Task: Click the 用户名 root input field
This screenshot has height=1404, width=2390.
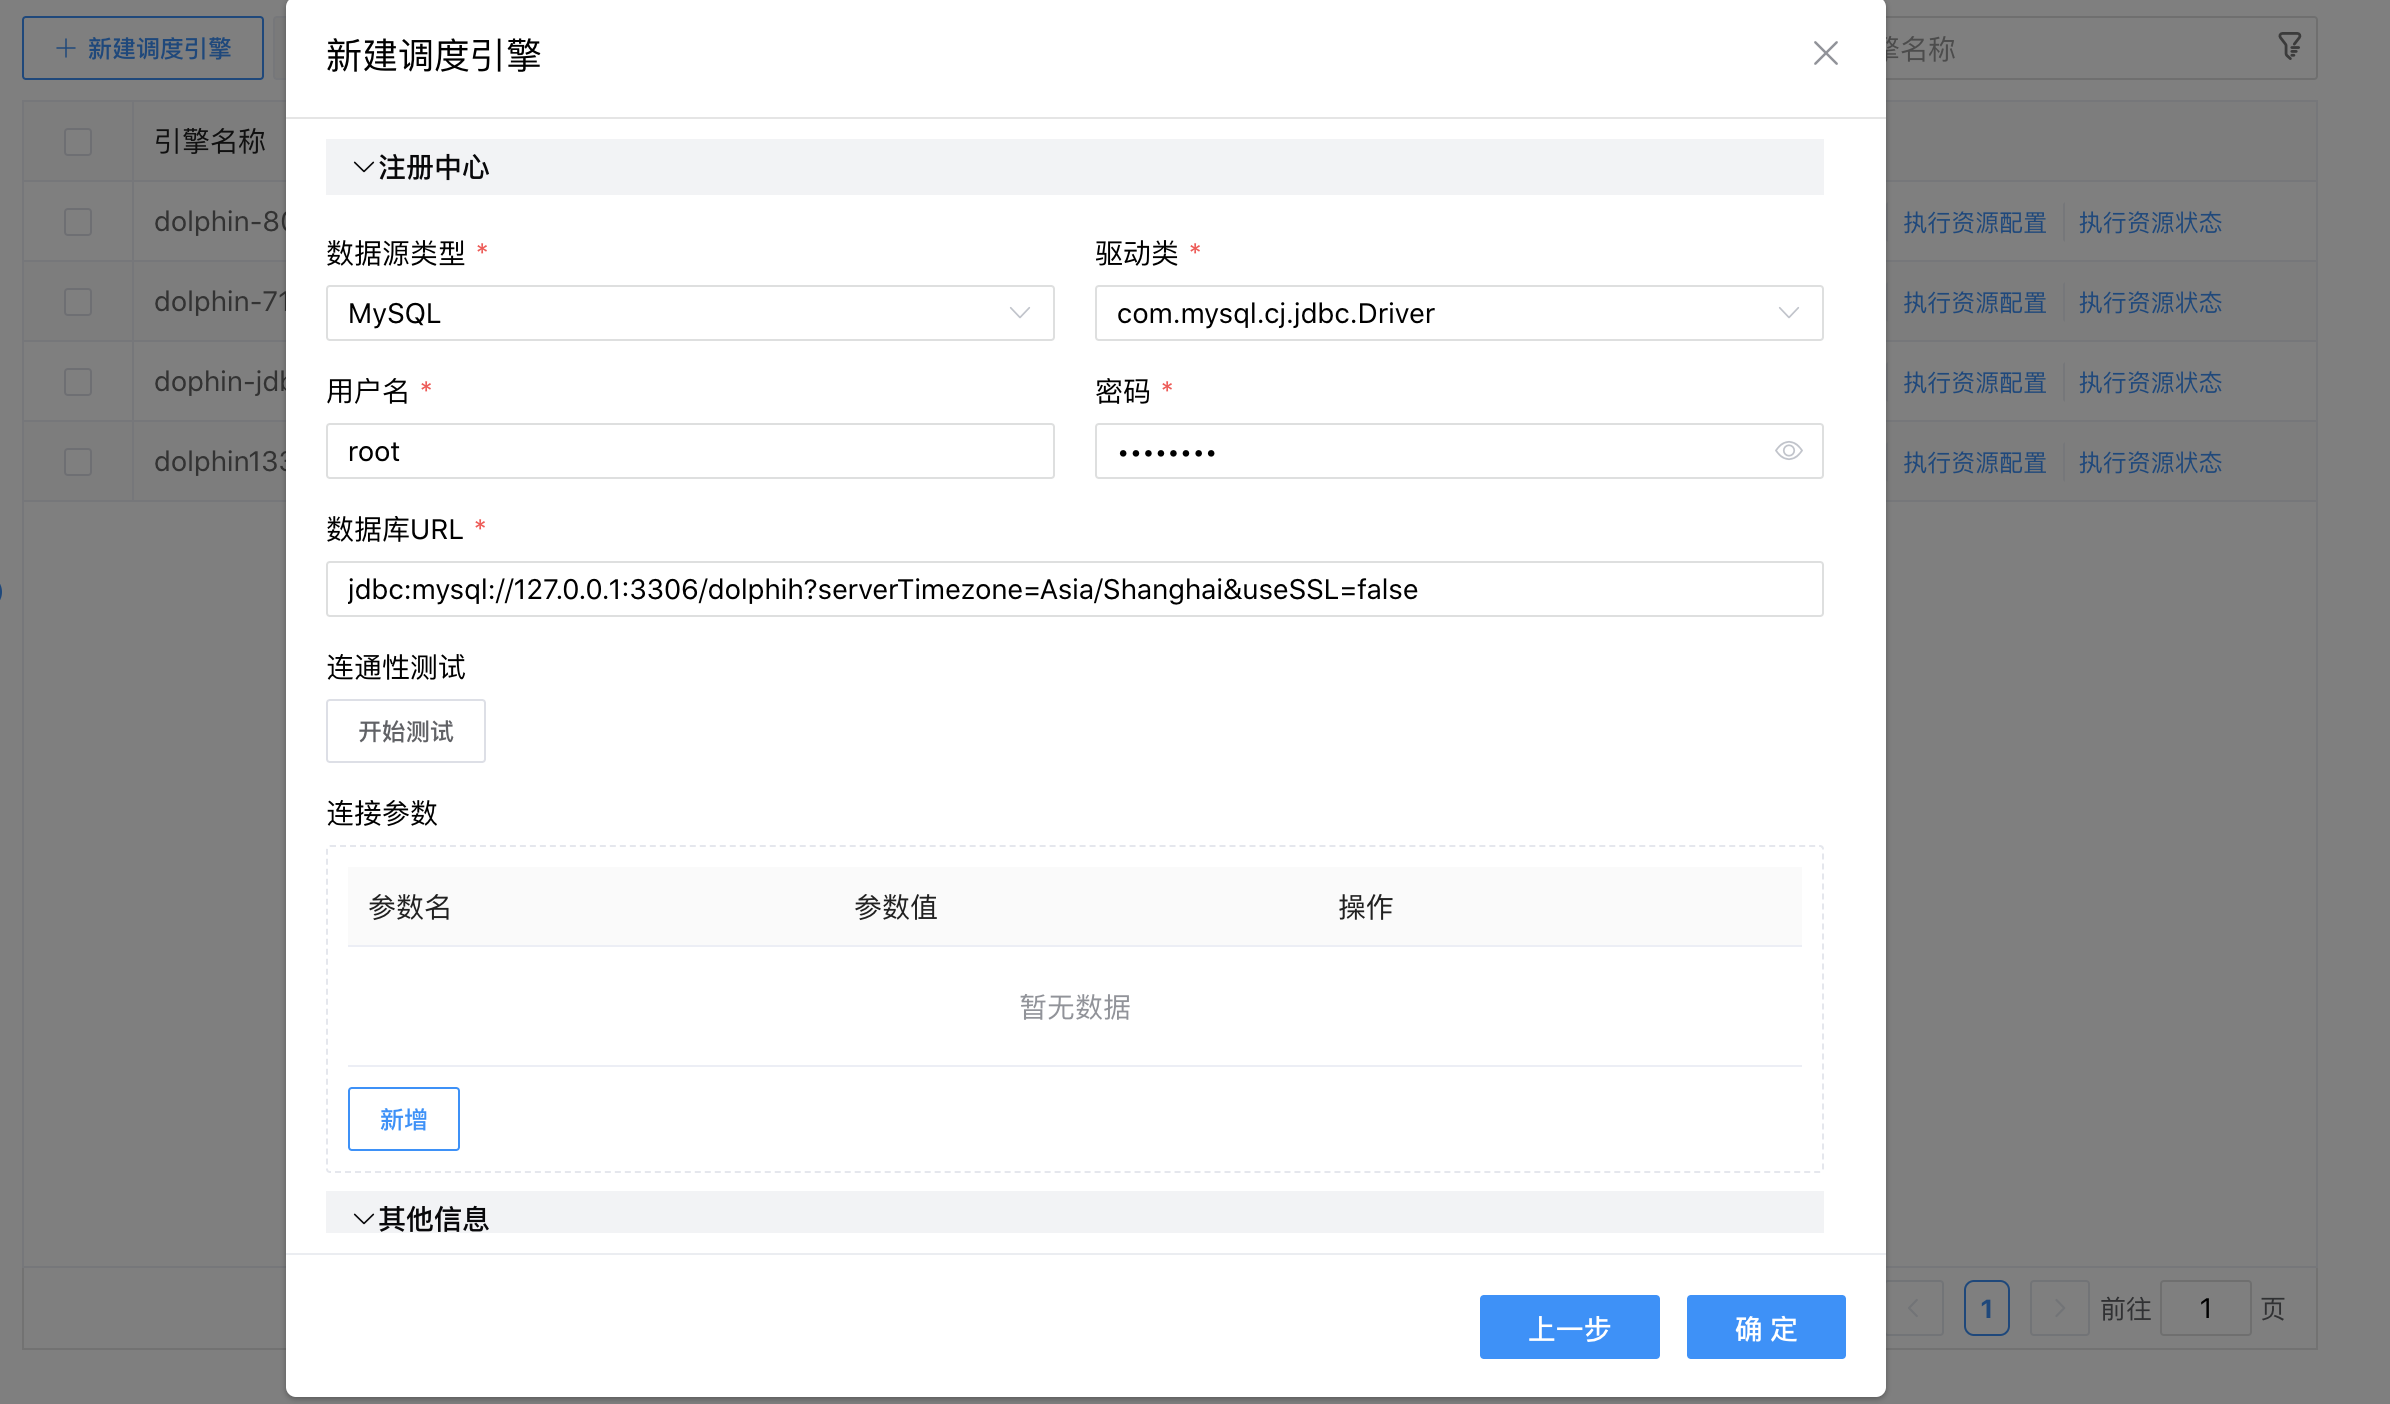Action: tap(690, 451)
